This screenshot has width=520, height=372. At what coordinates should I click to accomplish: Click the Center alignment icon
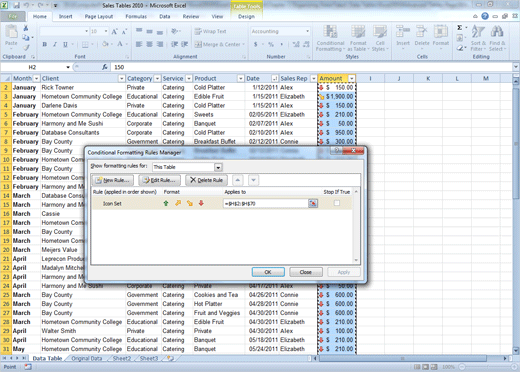(150, 44)
